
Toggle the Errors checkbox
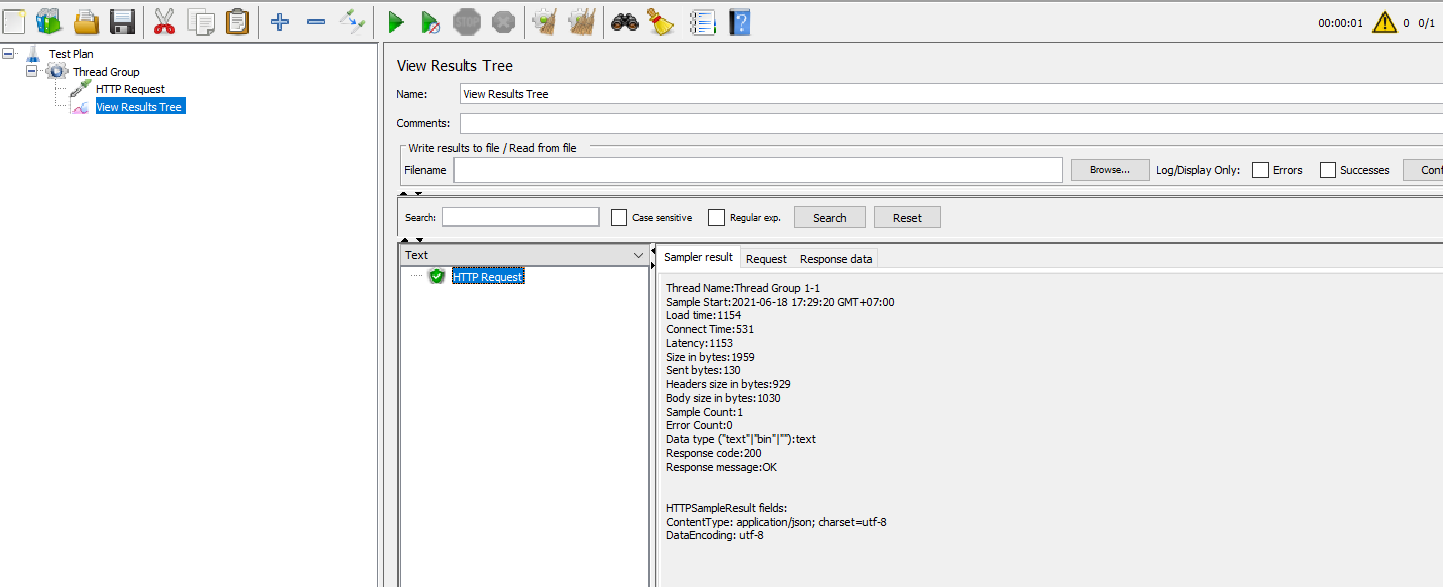tap(1260, 170)
